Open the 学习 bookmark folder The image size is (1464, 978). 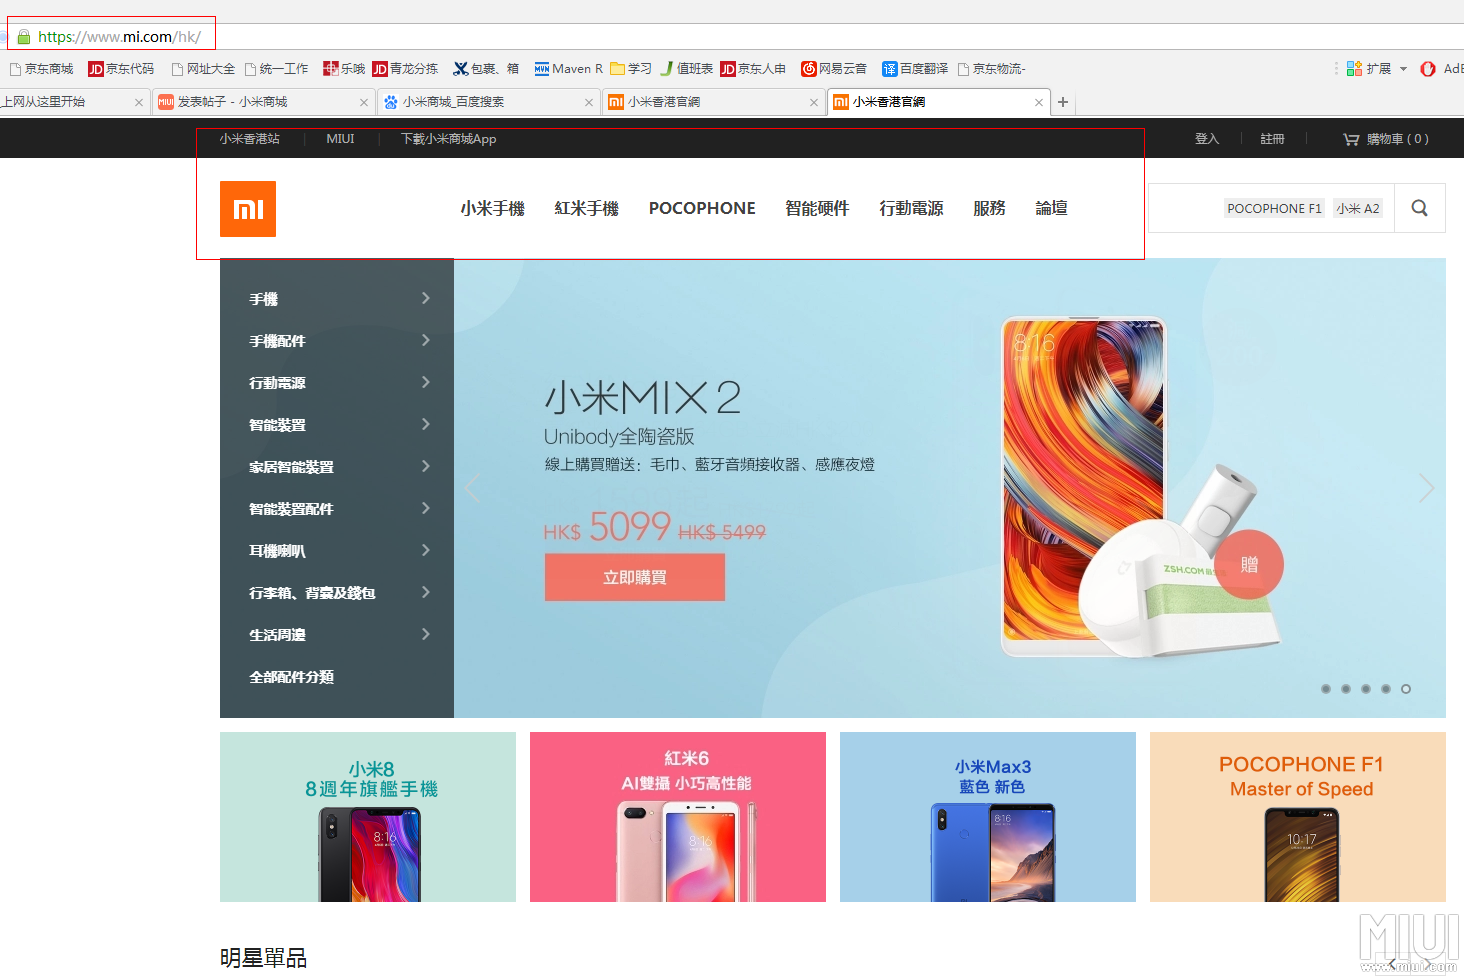click(631, 69)
